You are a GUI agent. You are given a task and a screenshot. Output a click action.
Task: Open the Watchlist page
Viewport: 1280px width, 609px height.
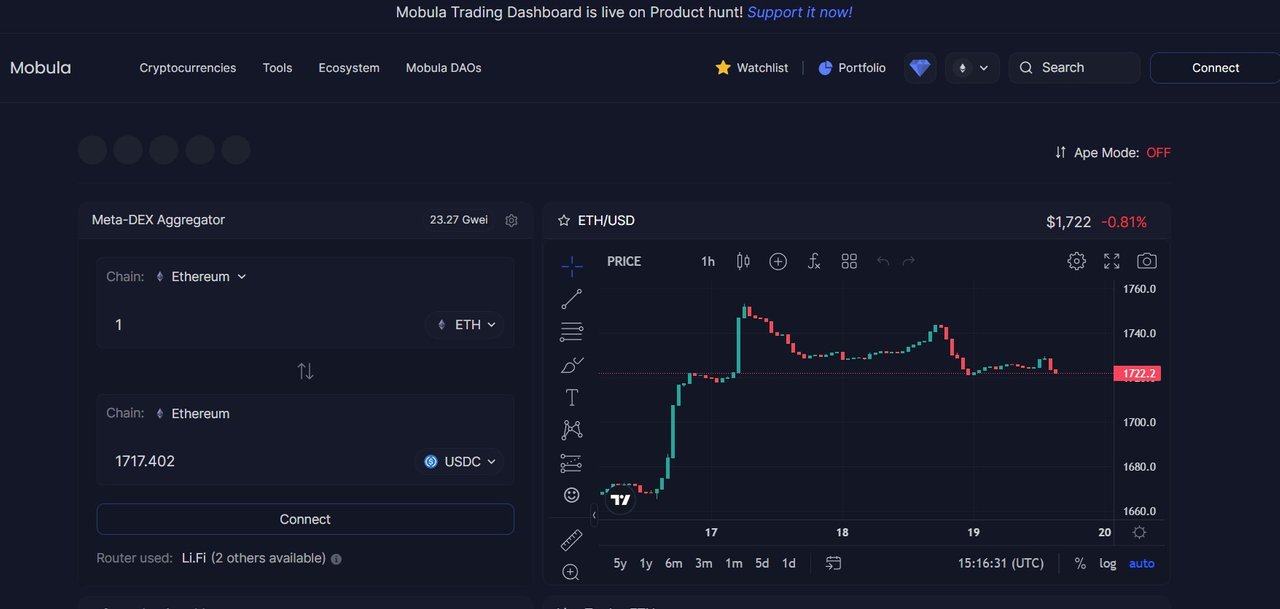click(752, 68)
